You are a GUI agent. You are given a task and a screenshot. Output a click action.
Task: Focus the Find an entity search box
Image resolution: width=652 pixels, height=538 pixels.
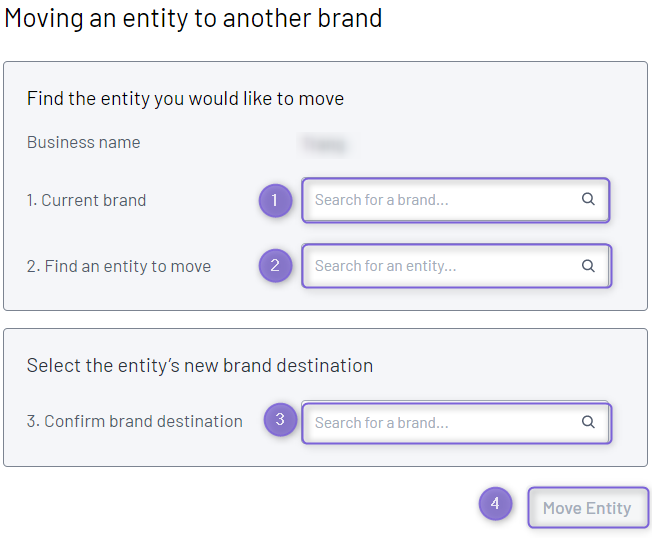457,266
